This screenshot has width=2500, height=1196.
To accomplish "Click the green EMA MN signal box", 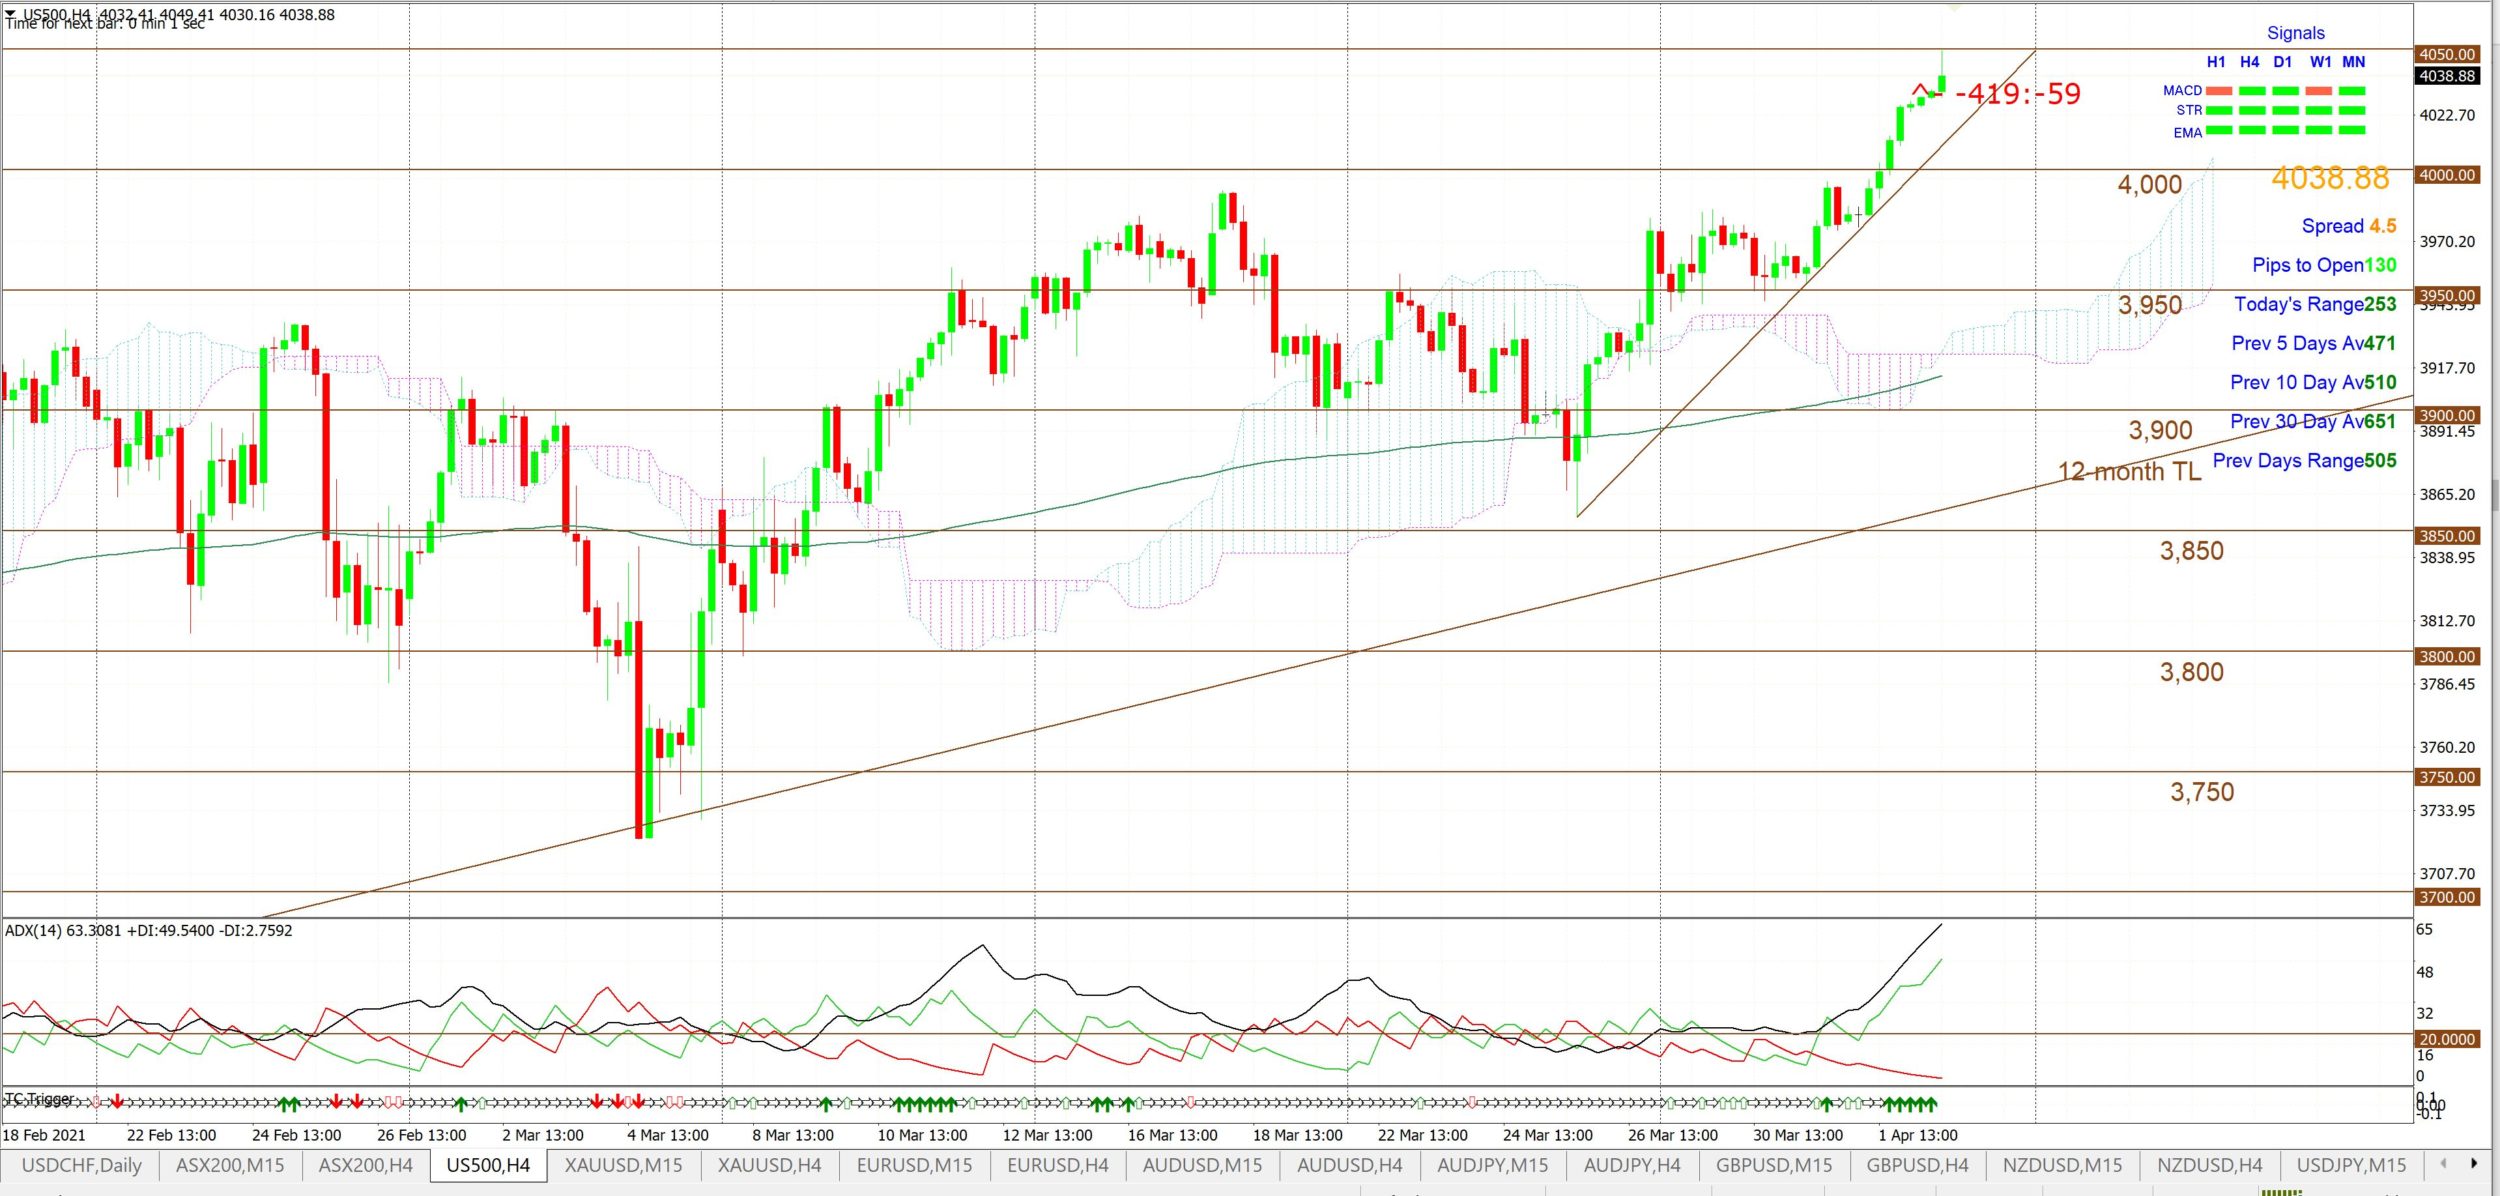I will (x=2352, y=131).
